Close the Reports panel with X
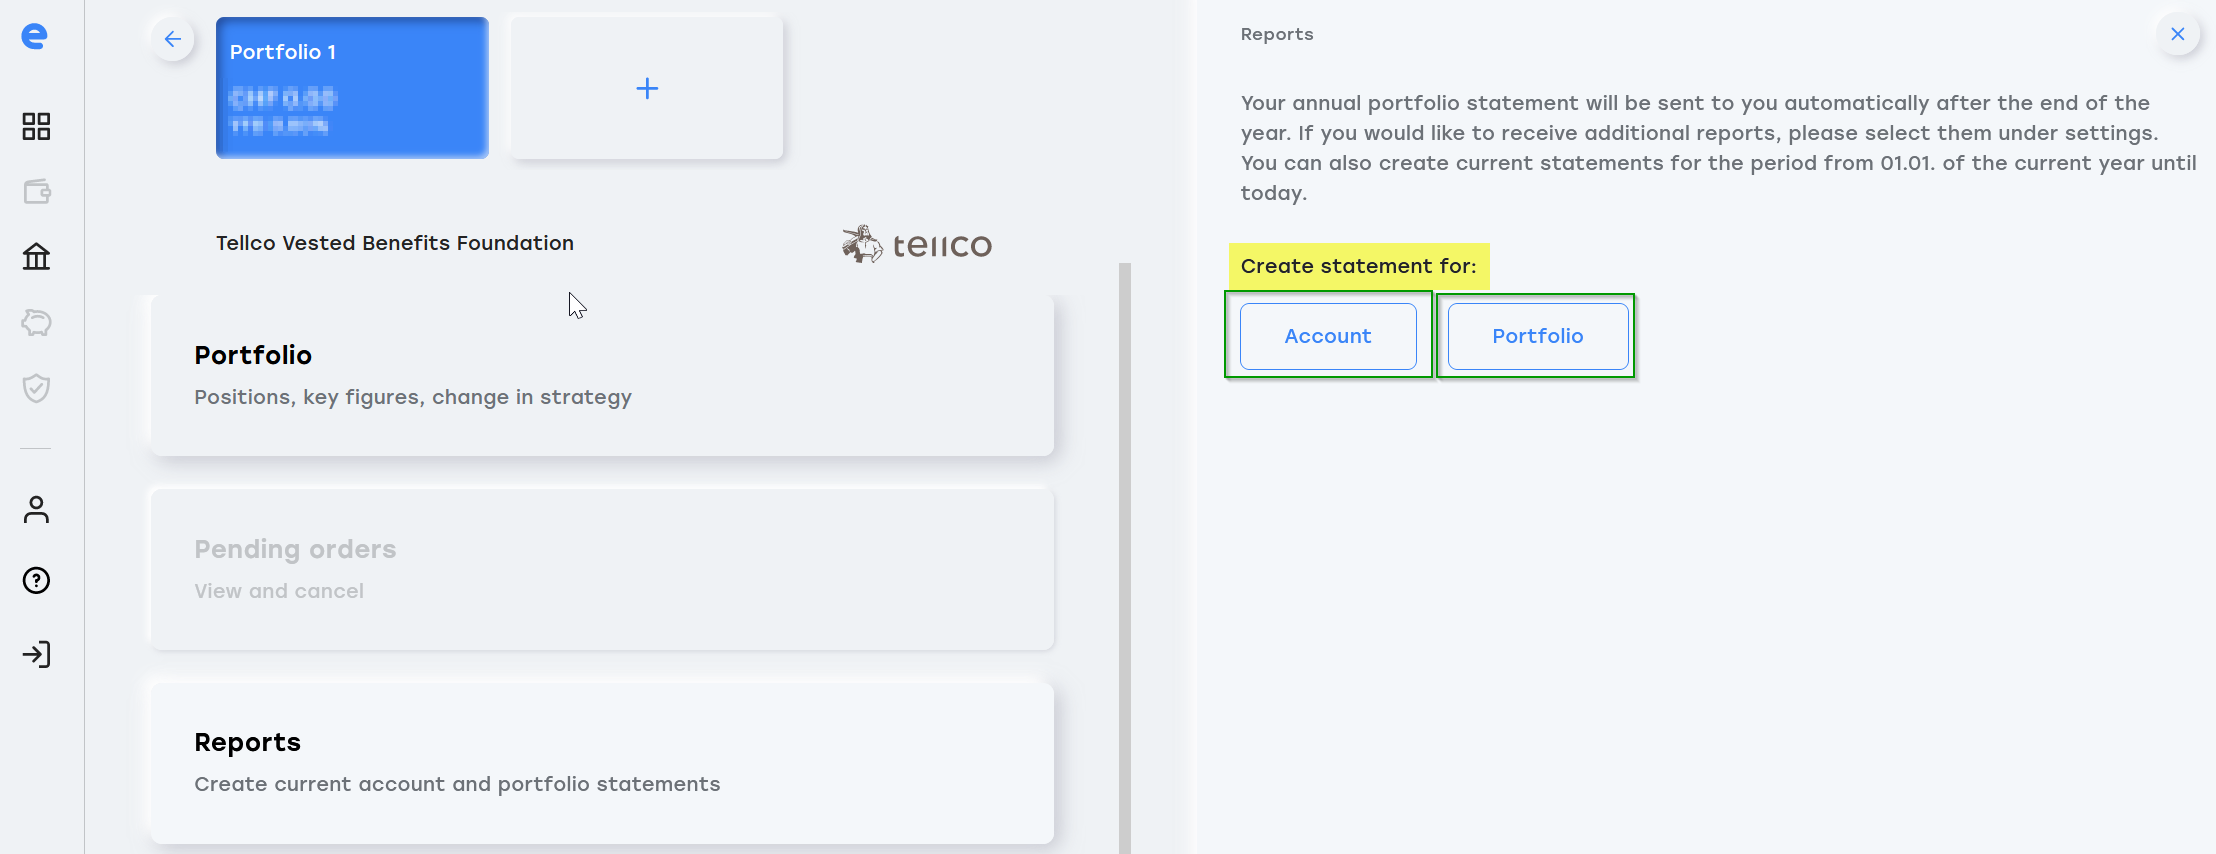The width and height of the screenshot is (2216, 854). (2177, 34)
